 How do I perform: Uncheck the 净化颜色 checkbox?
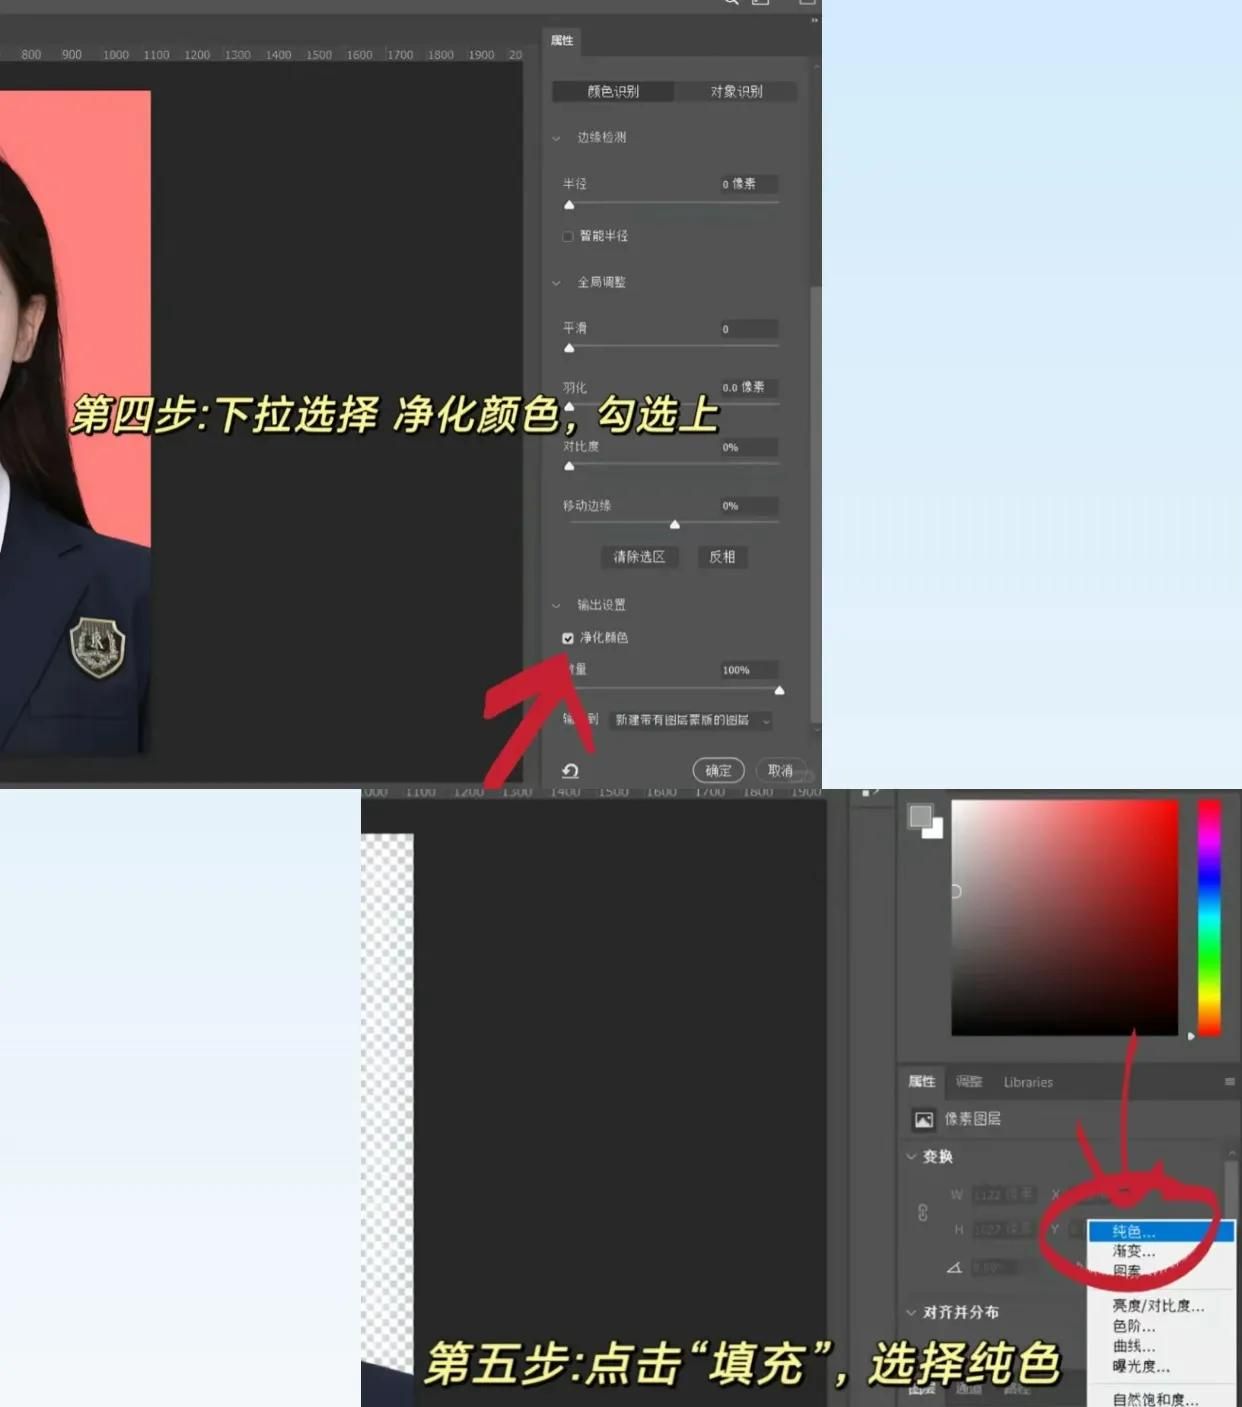(567, 637)
